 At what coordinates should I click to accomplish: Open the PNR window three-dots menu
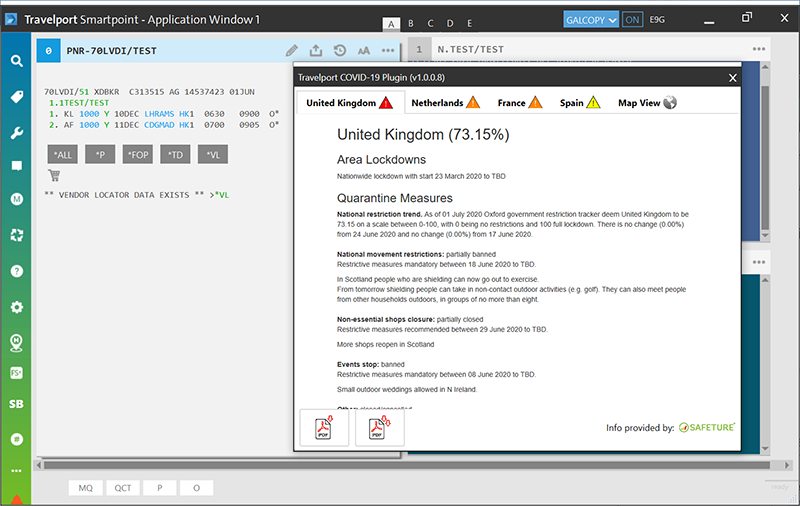coord(388,50)
